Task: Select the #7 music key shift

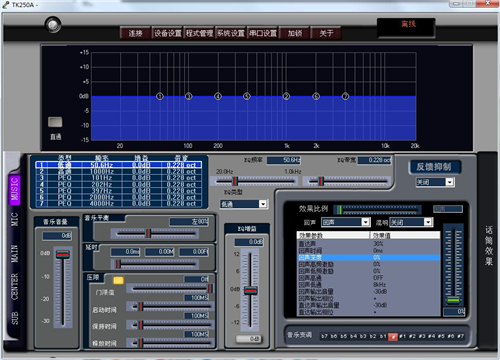Action: point(460,336)
